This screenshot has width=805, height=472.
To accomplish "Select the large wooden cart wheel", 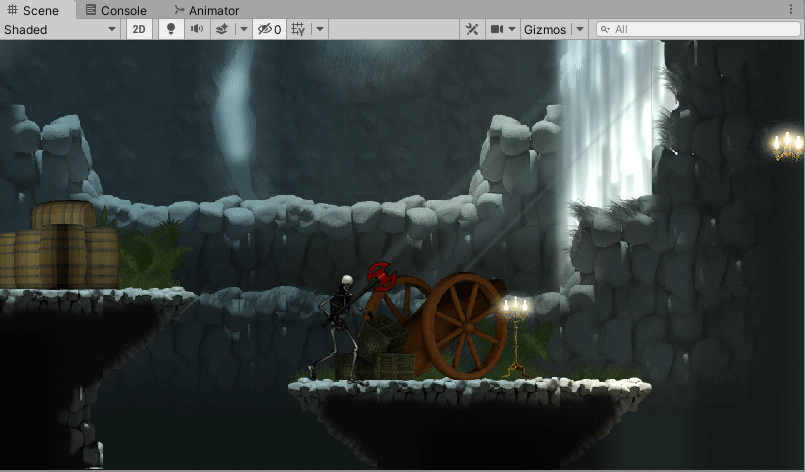I will tap(463, 326).
